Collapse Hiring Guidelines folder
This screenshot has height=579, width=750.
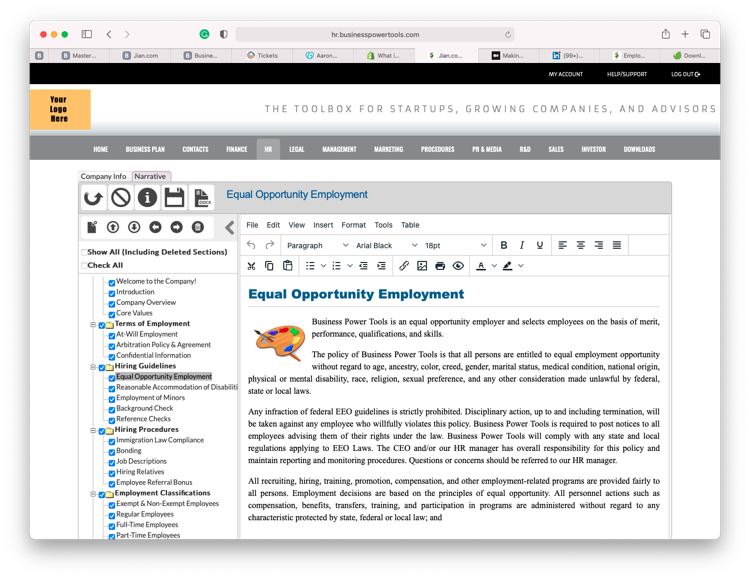tap(93, 367)
